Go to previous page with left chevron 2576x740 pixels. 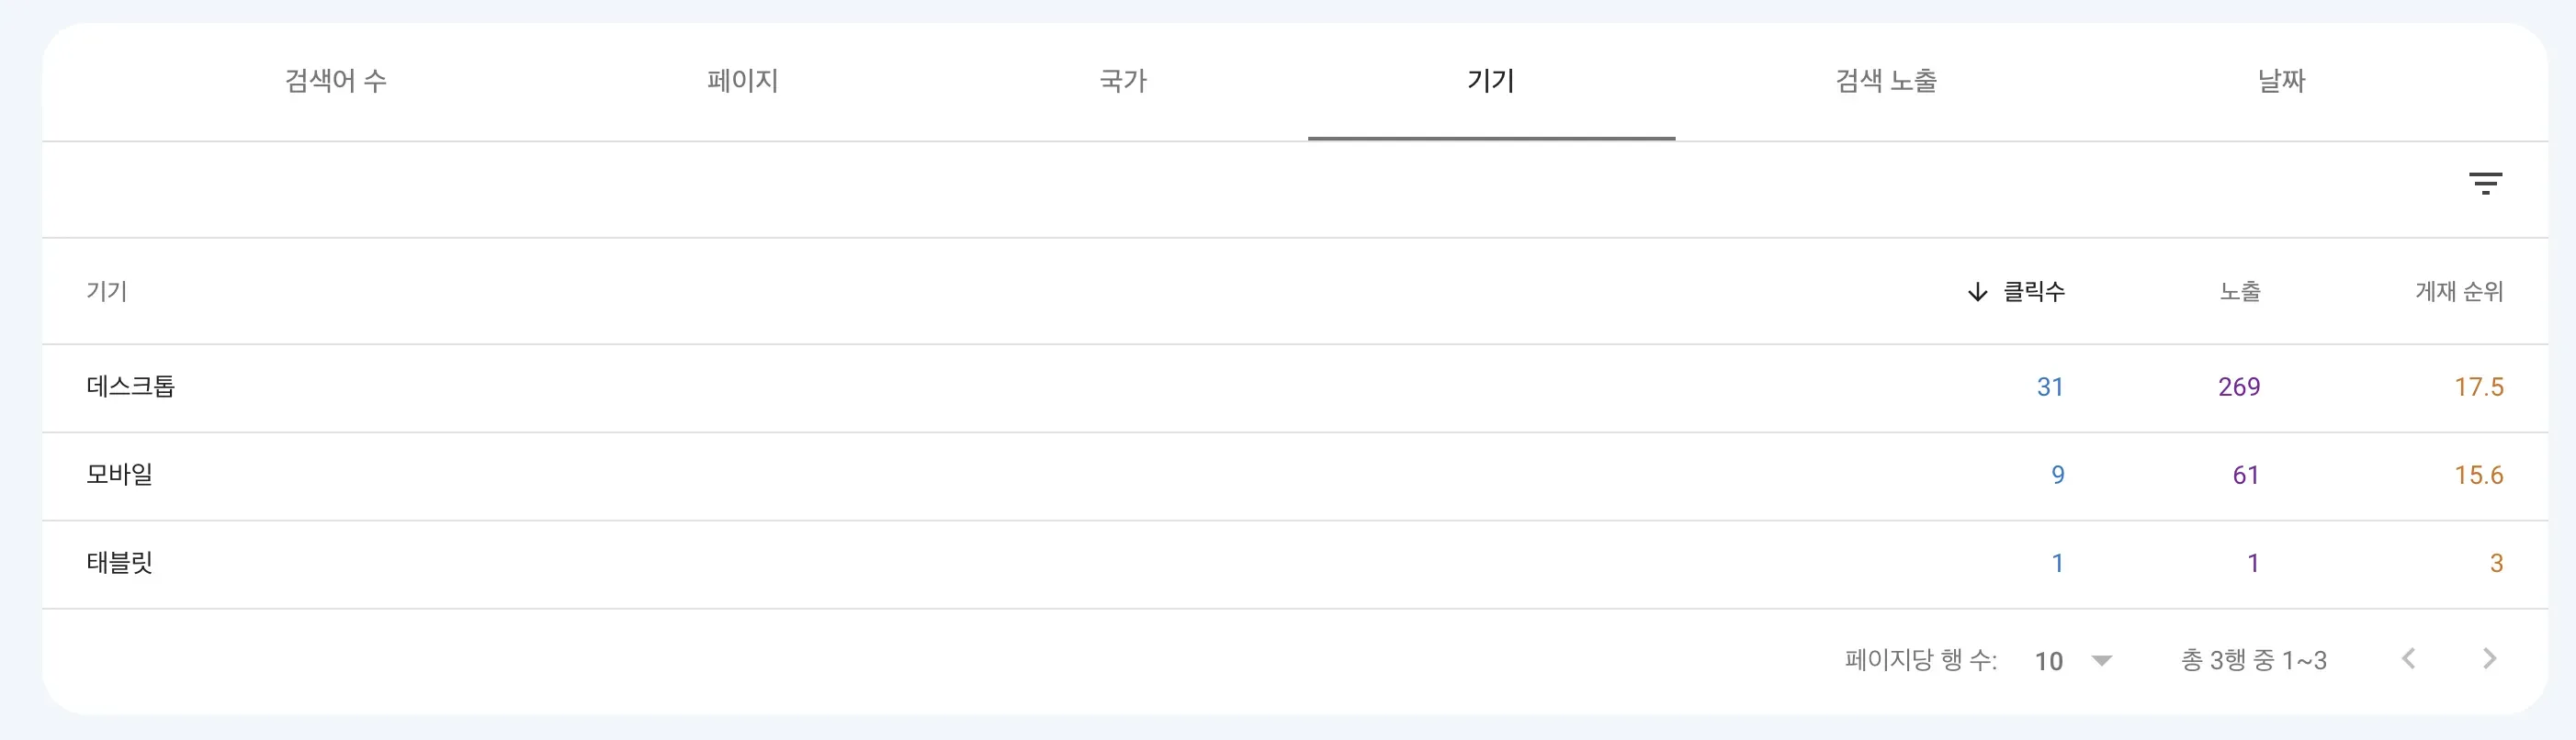(x=2410, y=659)
